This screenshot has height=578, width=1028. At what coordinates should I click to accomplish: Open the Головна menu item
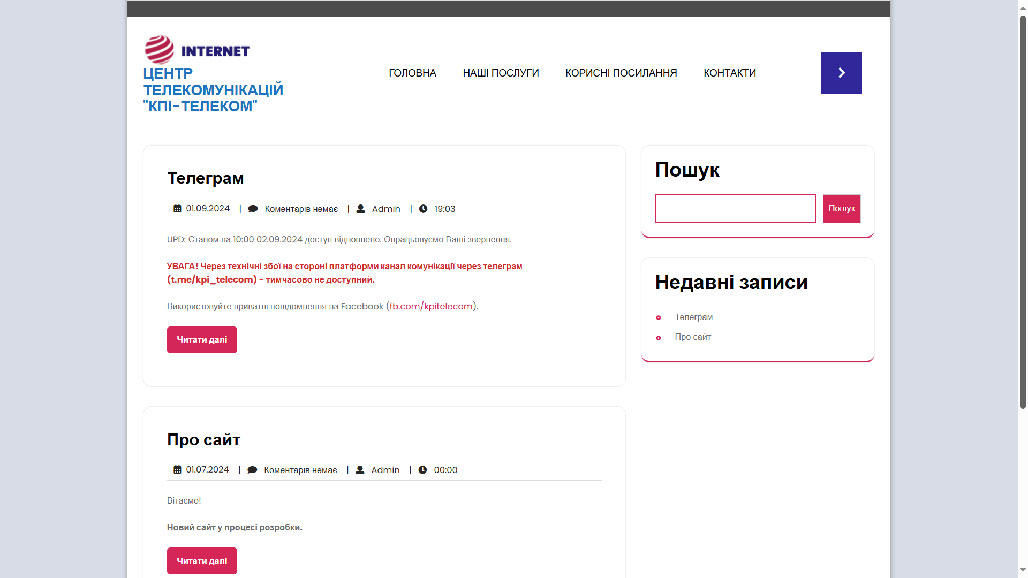click(x=412, y=73)
